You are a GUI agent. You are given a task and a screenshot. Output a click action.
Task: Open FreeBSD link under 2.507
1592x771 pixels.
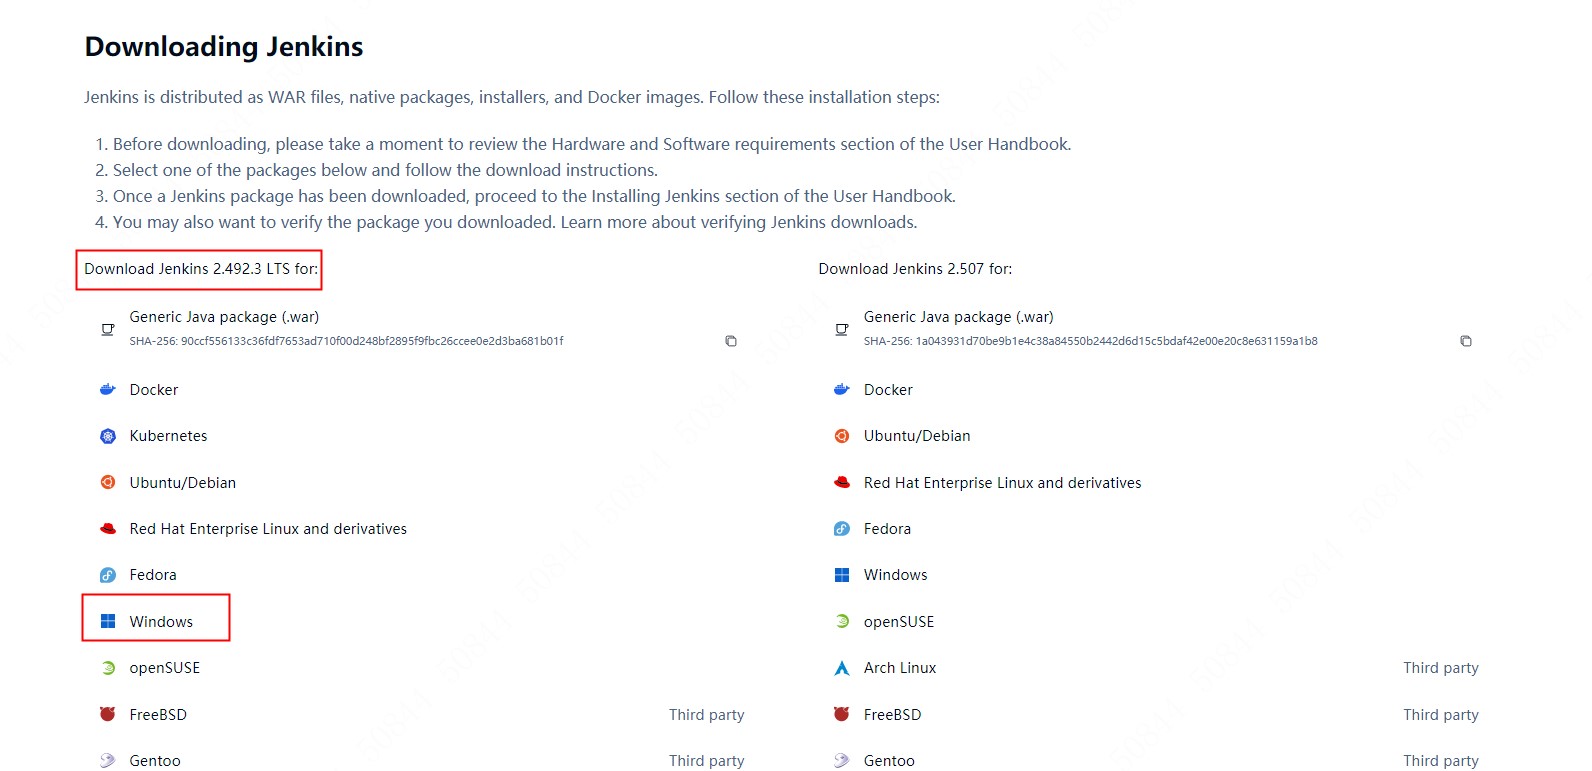coord(893,715)
